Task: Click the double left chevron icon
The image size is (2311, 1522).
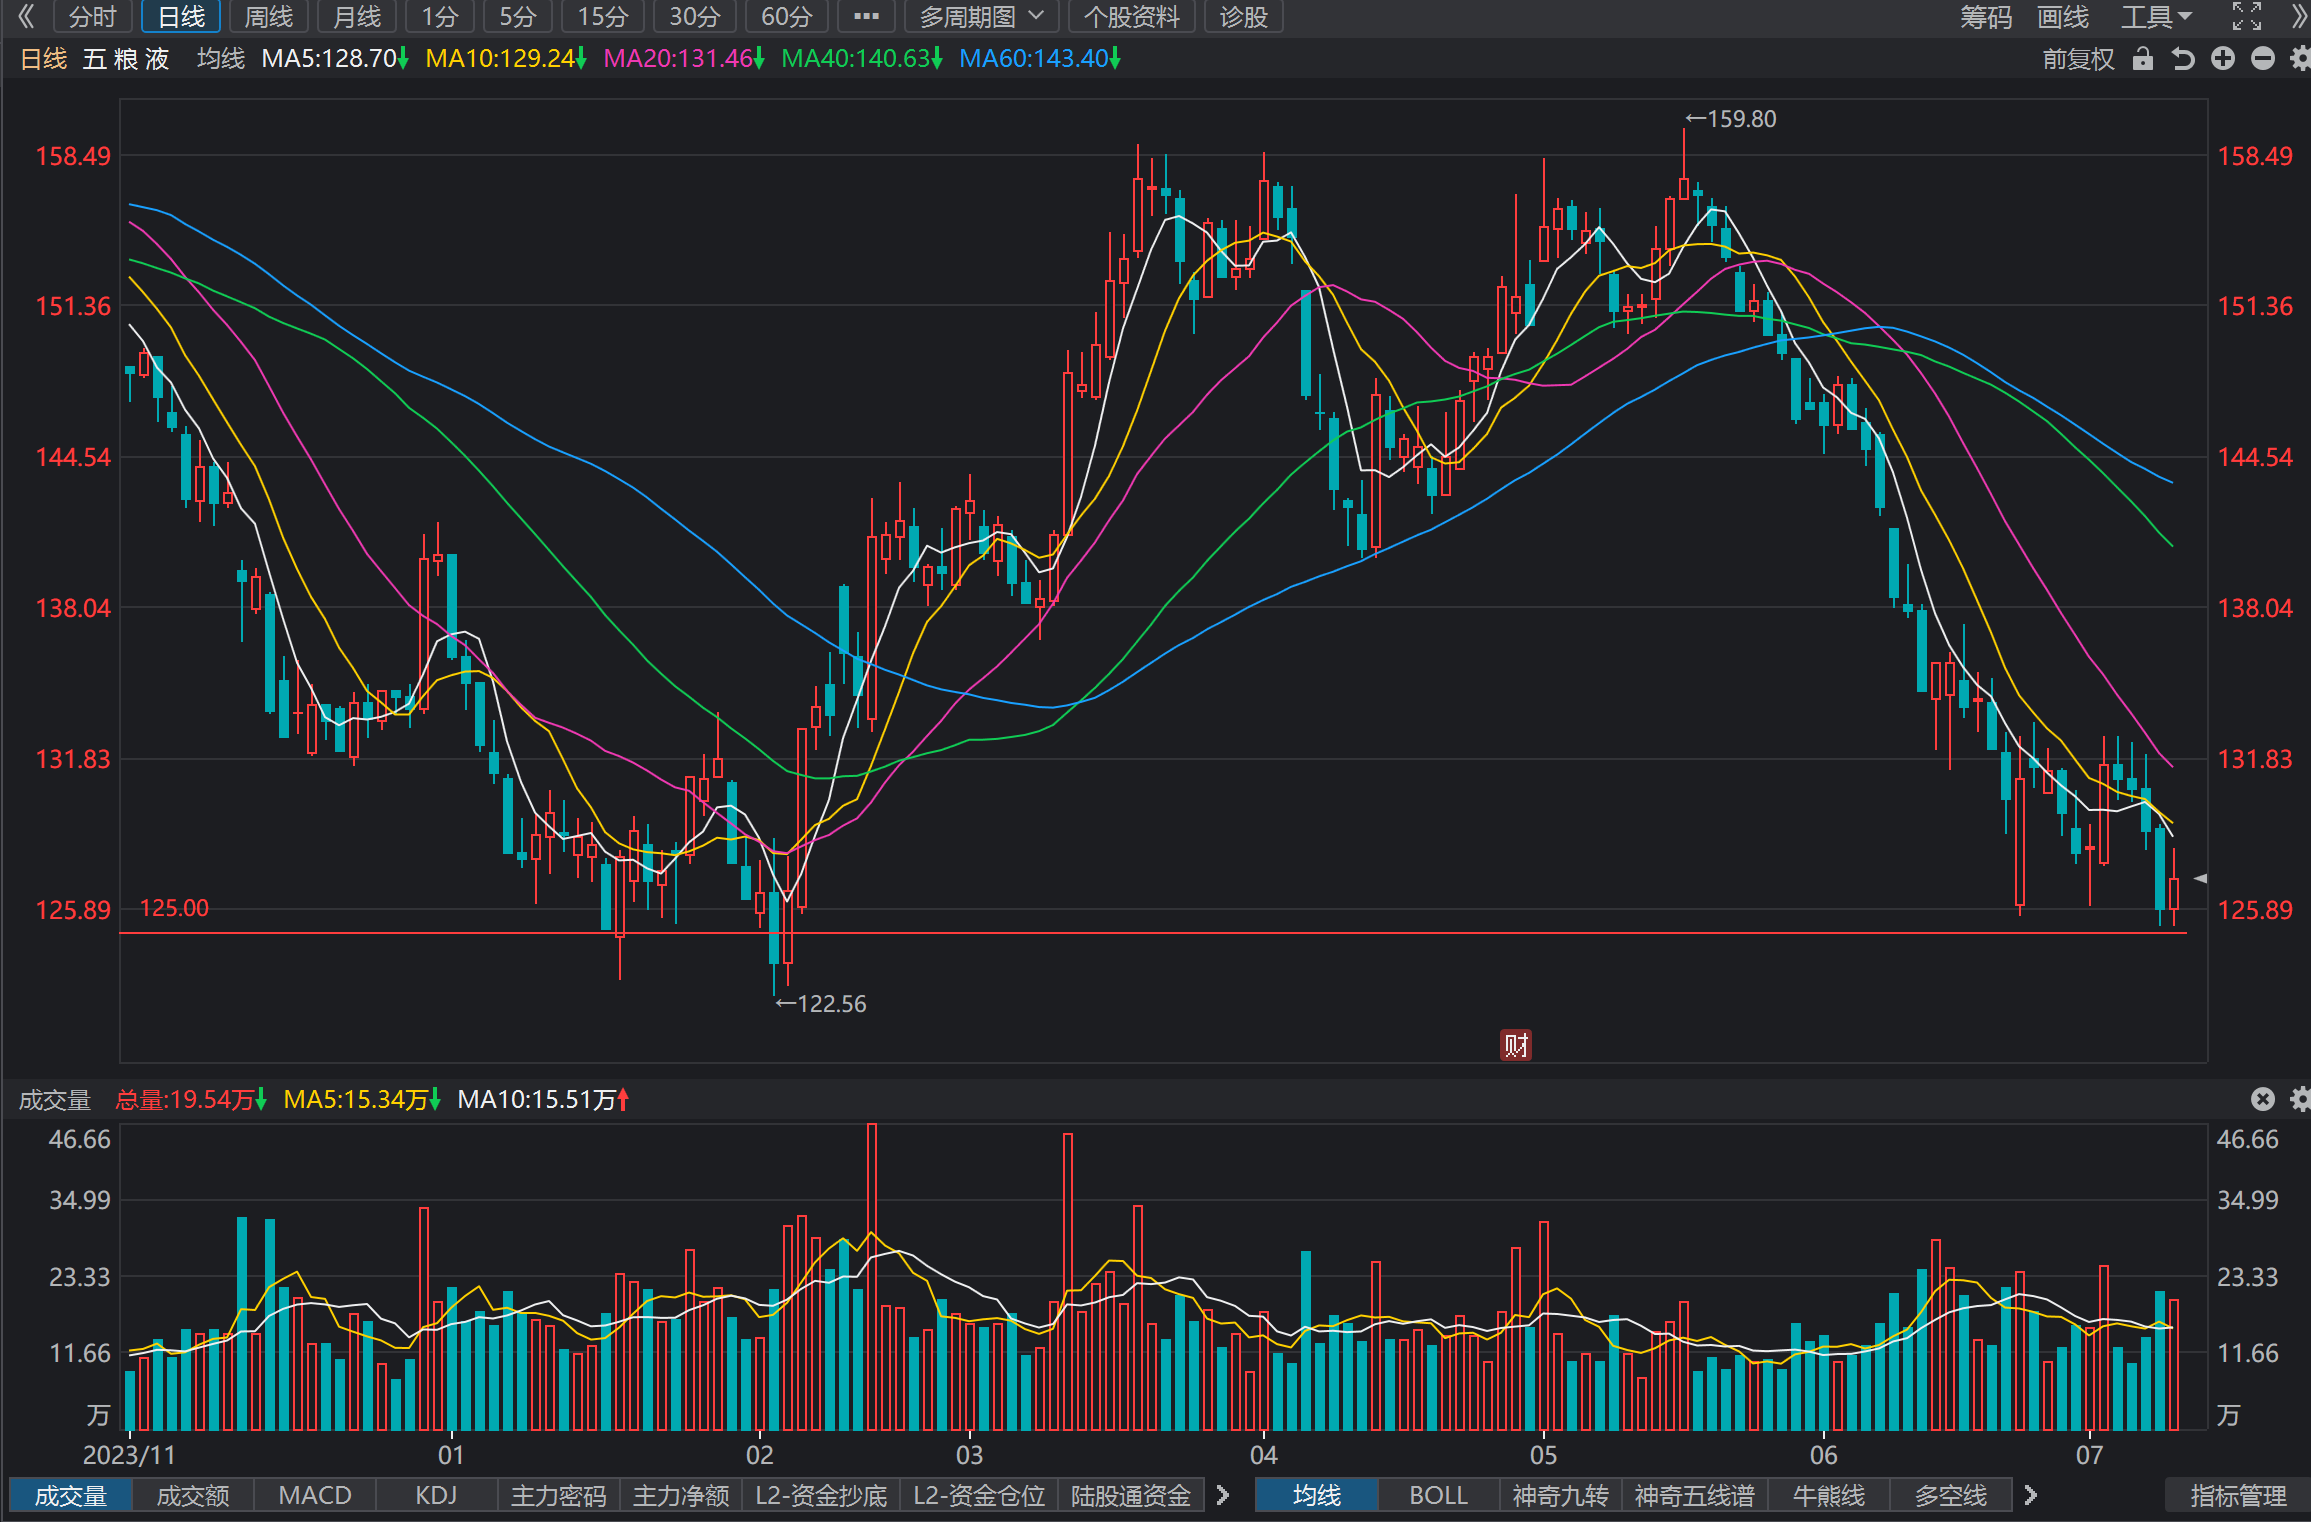Action: tap(26, 16)
